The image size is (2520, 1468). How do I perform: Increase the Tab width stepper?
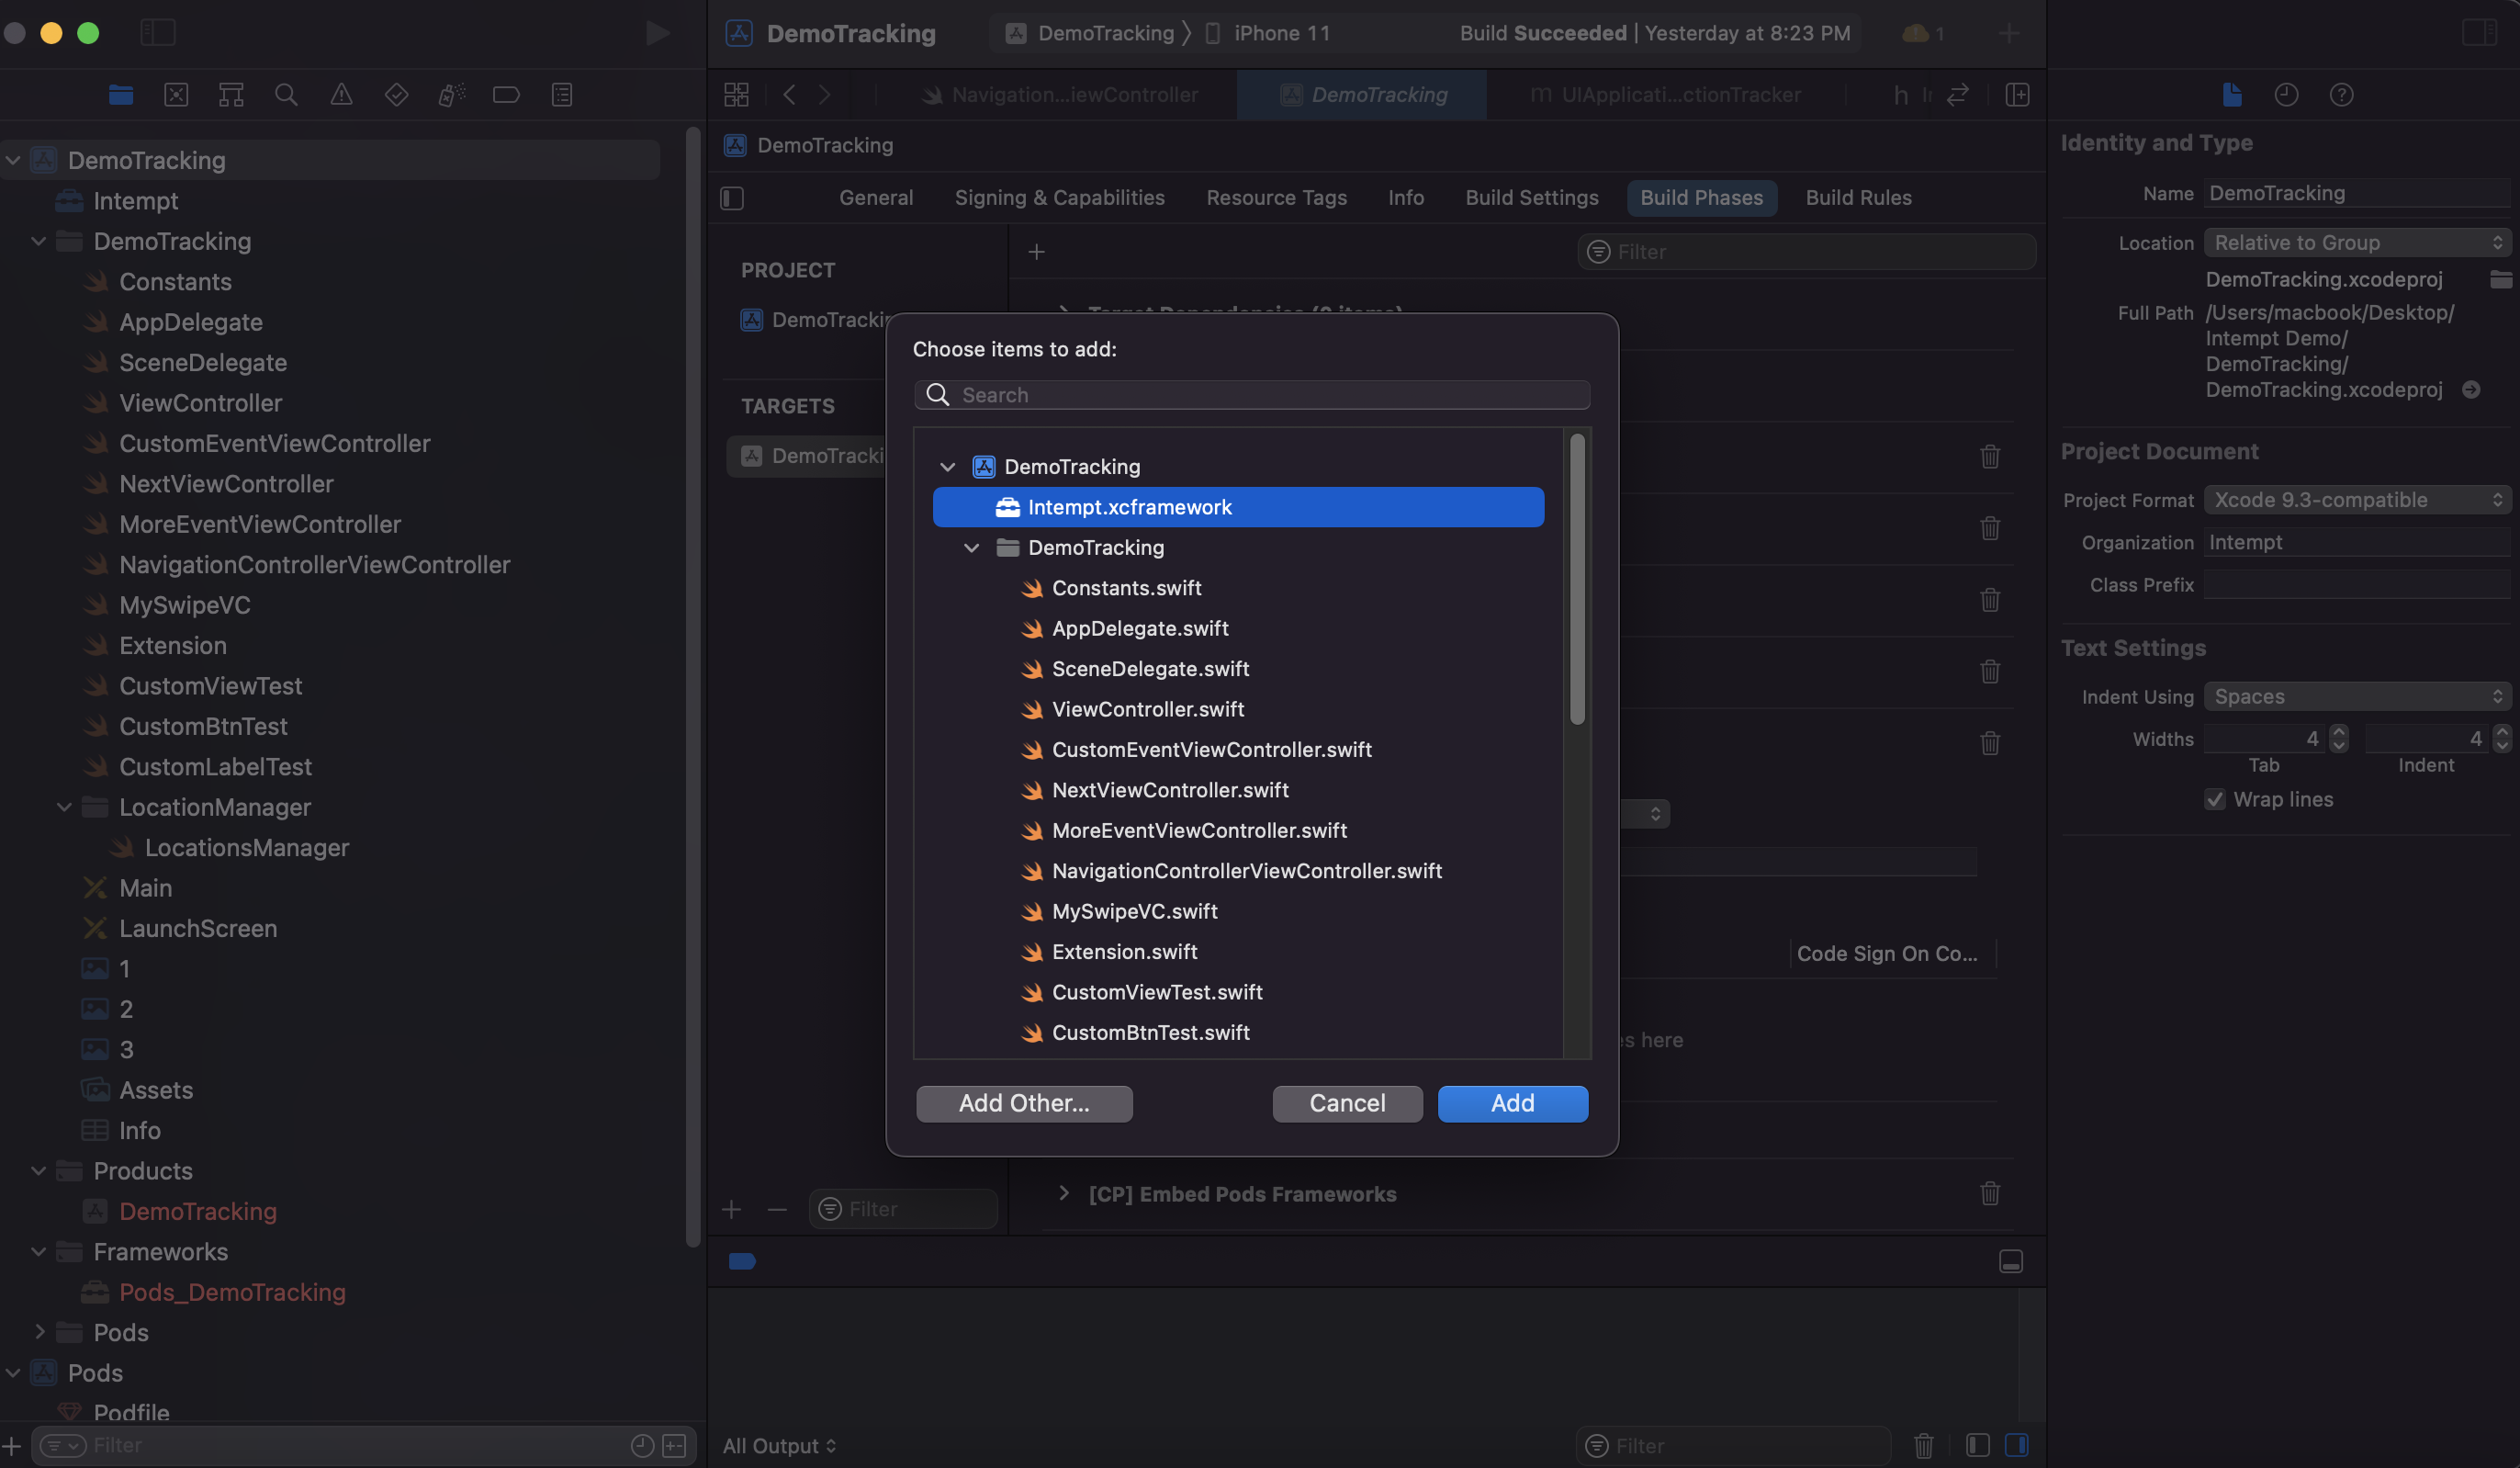[x=2338, y=732]
